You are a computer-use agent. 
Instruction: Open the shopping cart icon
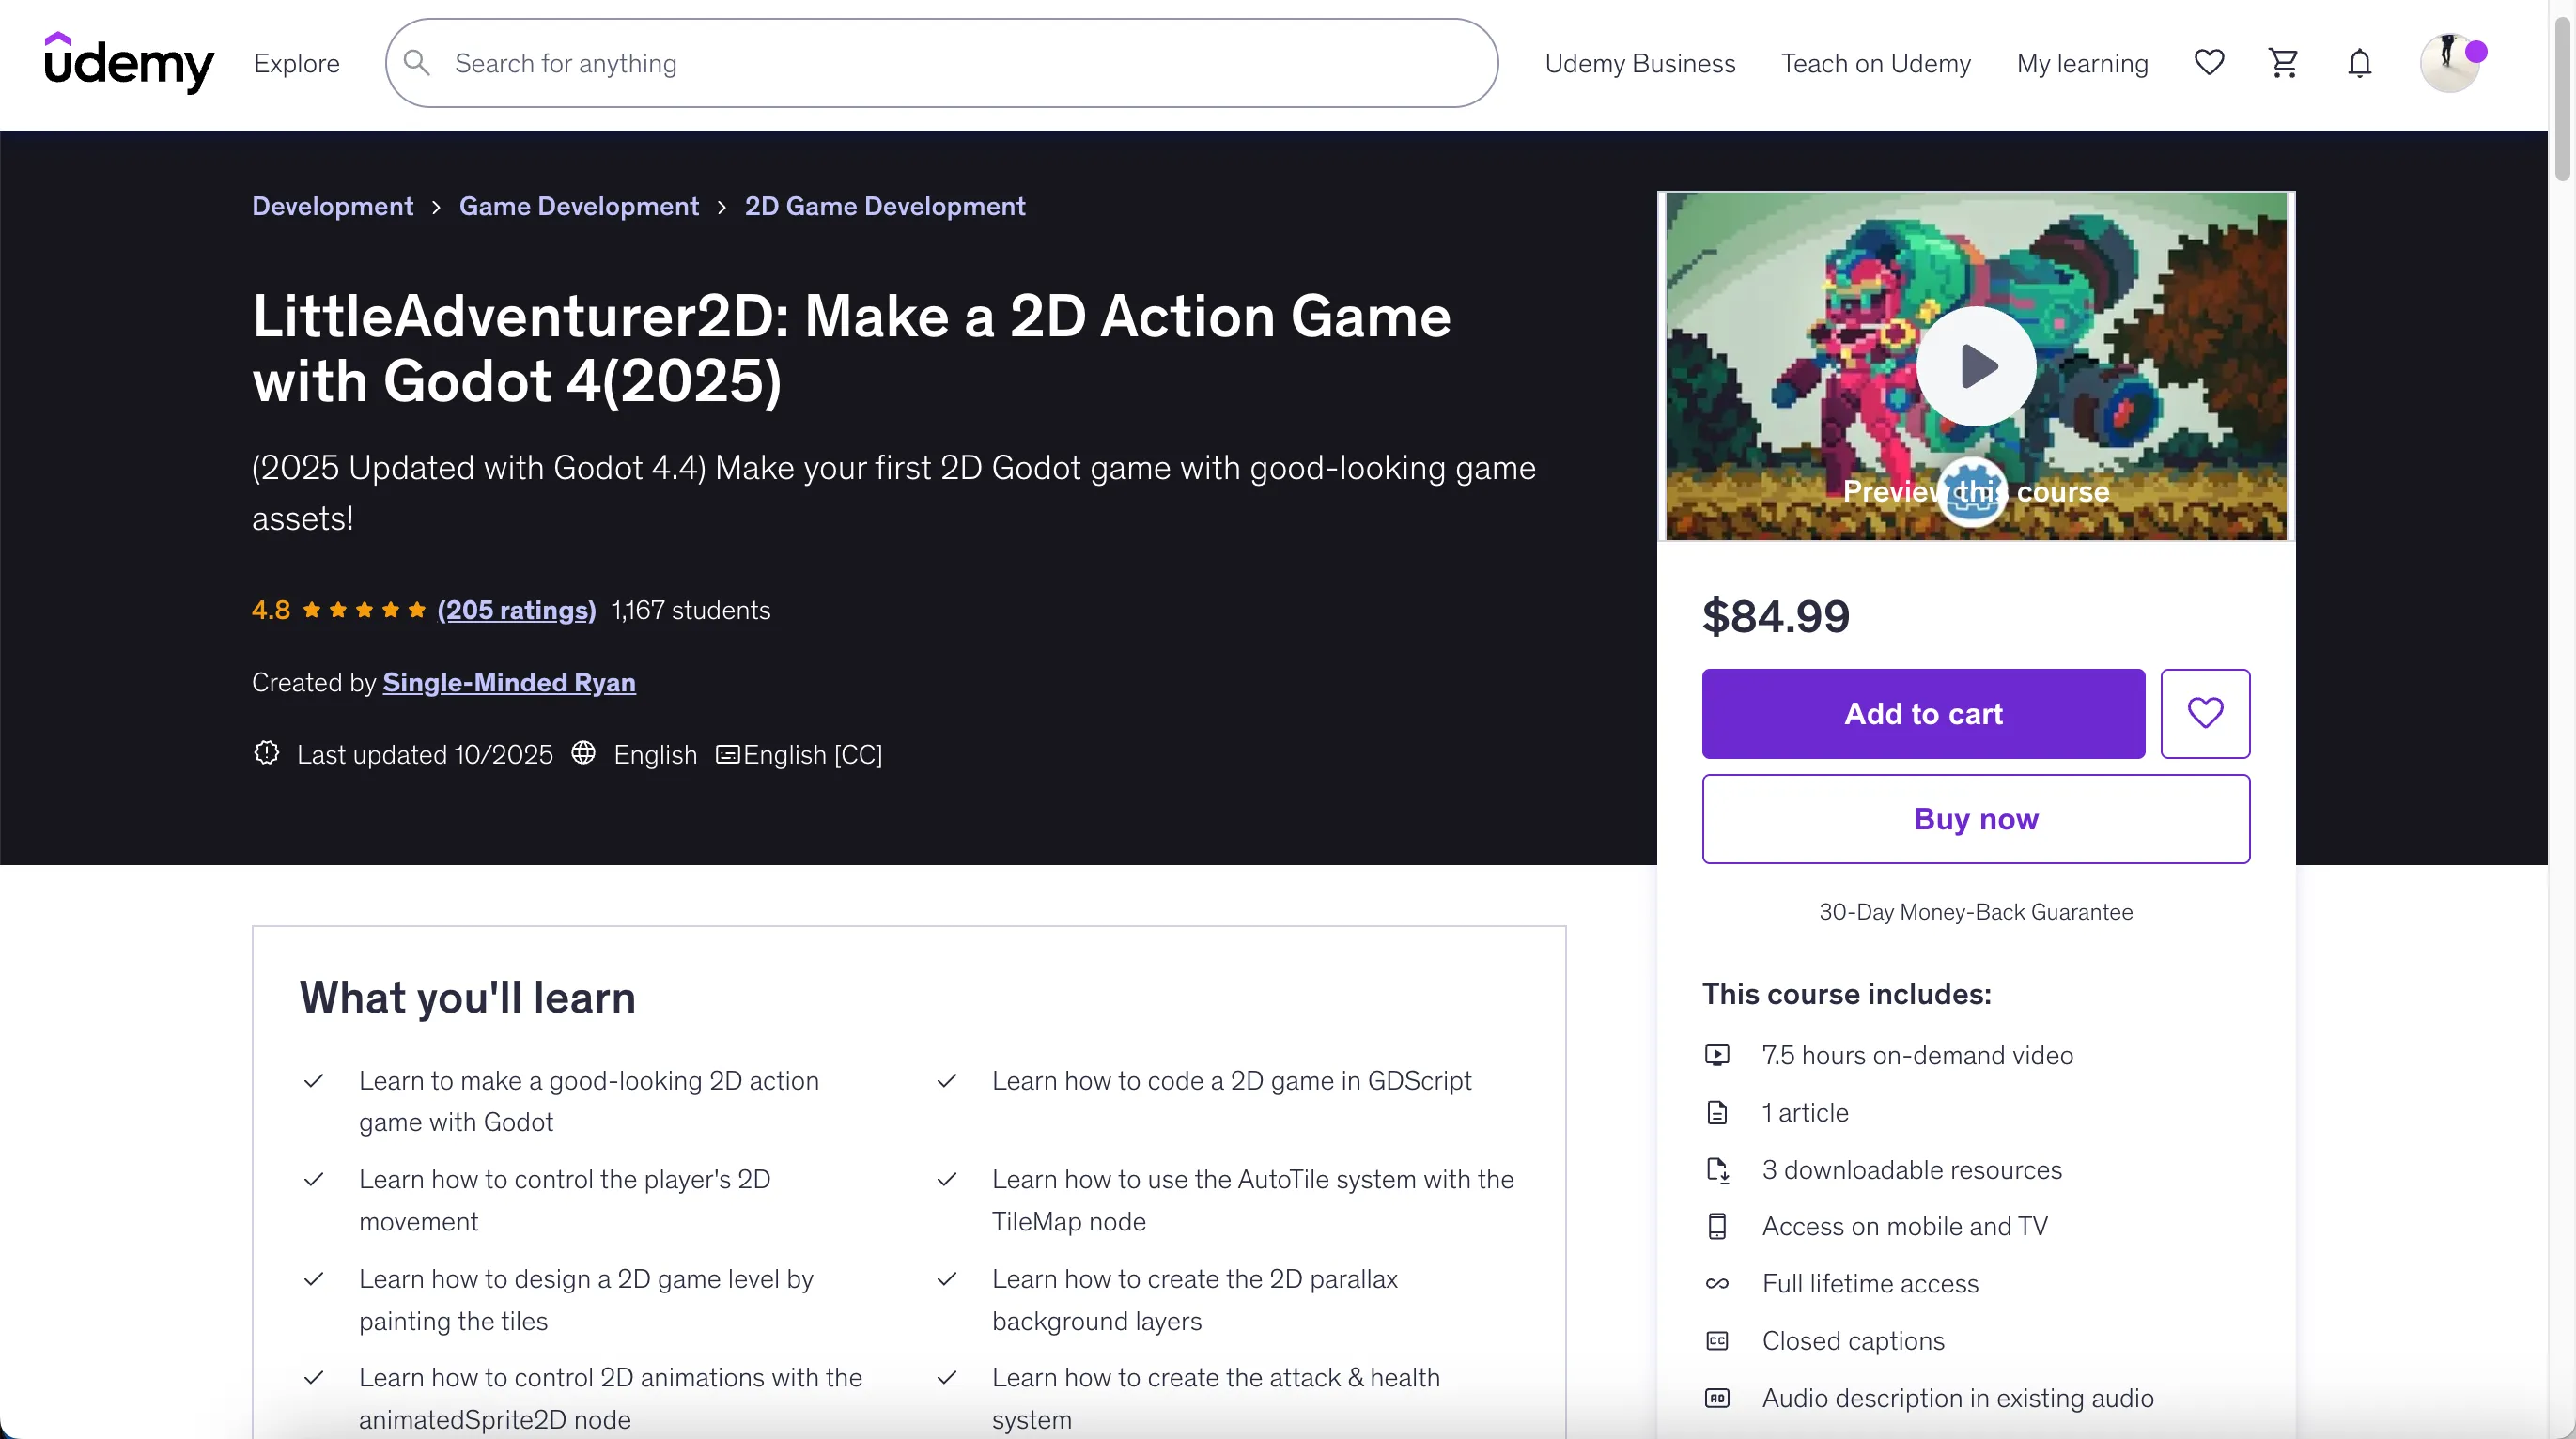[x=2283, y=63]
